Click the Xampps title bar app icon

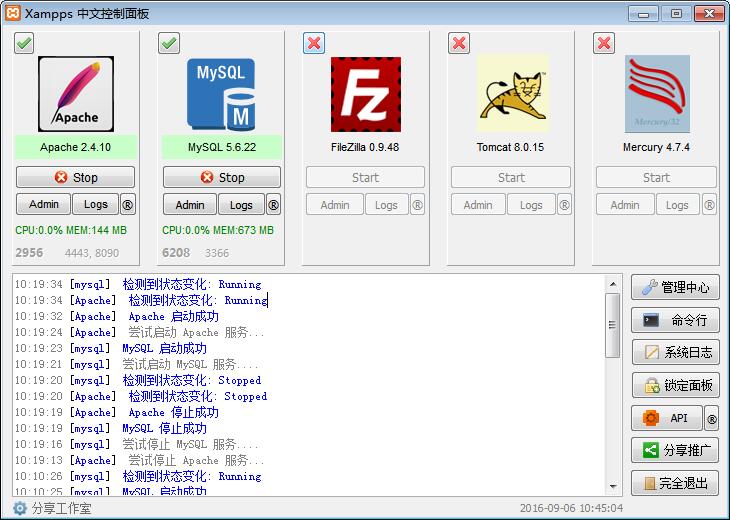[x=13, y=13]
